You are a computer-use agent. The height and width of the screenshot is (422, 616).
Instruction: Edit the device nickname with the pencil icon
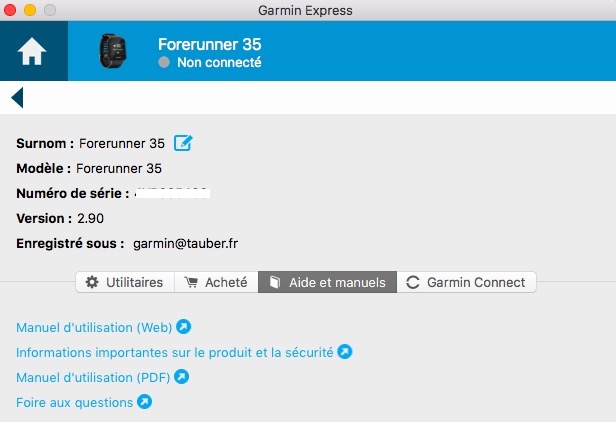point(183,143)
